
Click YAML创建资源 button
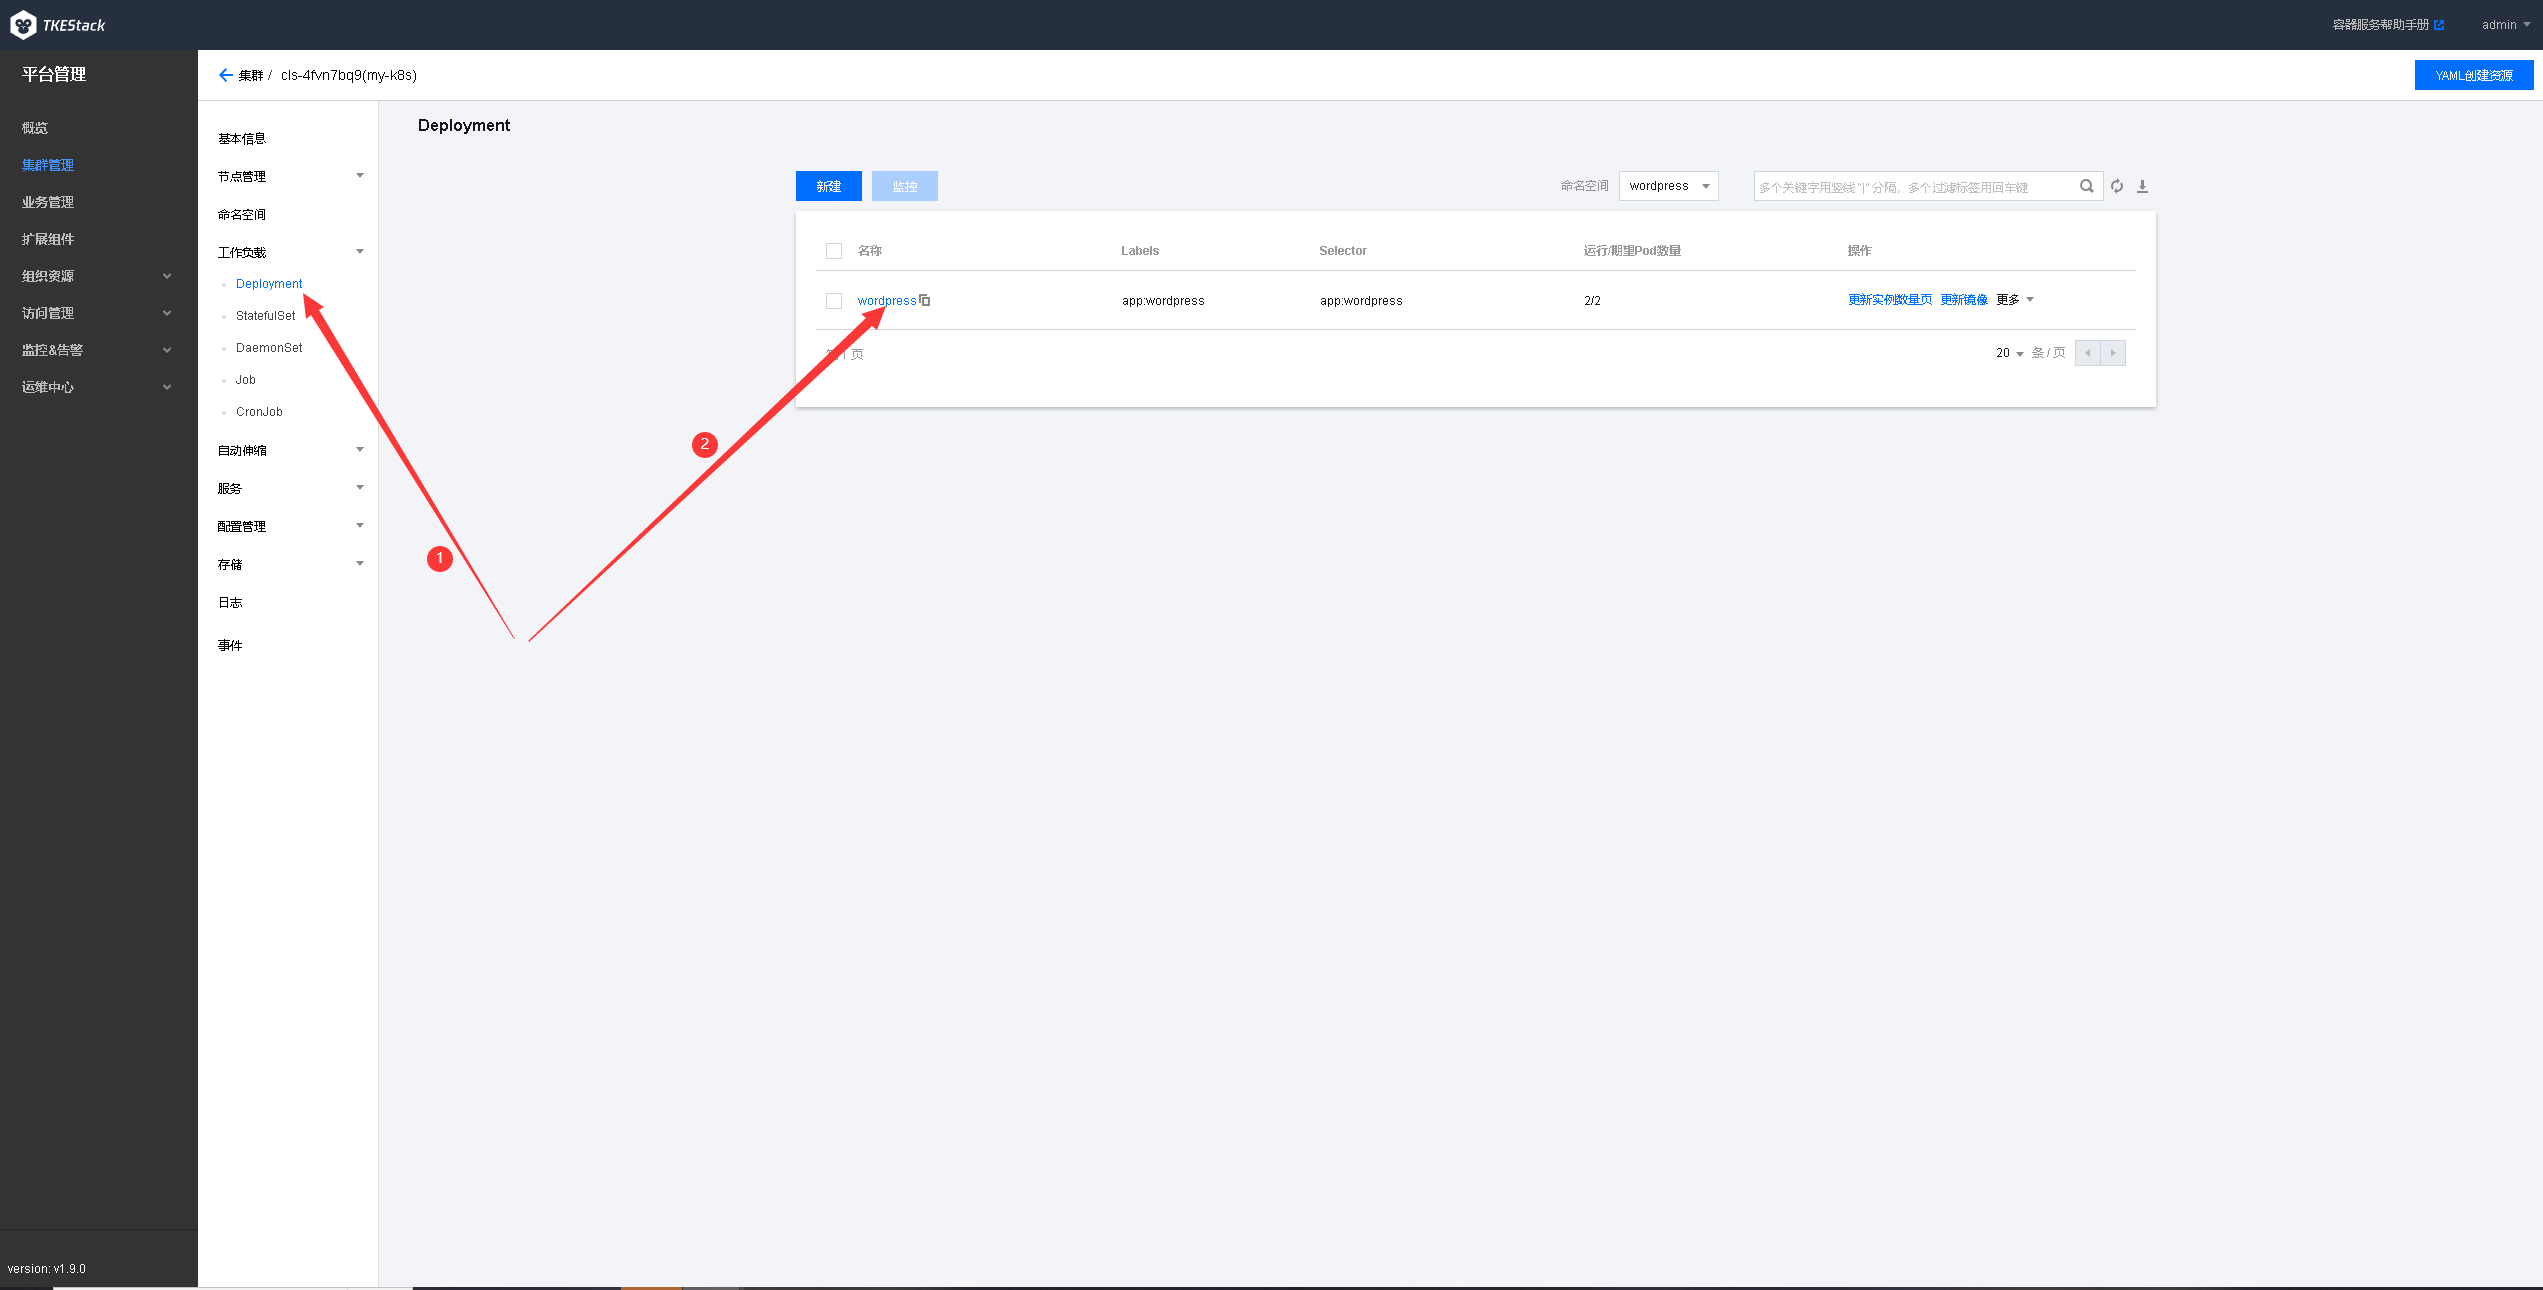(x=2474, y=75)
